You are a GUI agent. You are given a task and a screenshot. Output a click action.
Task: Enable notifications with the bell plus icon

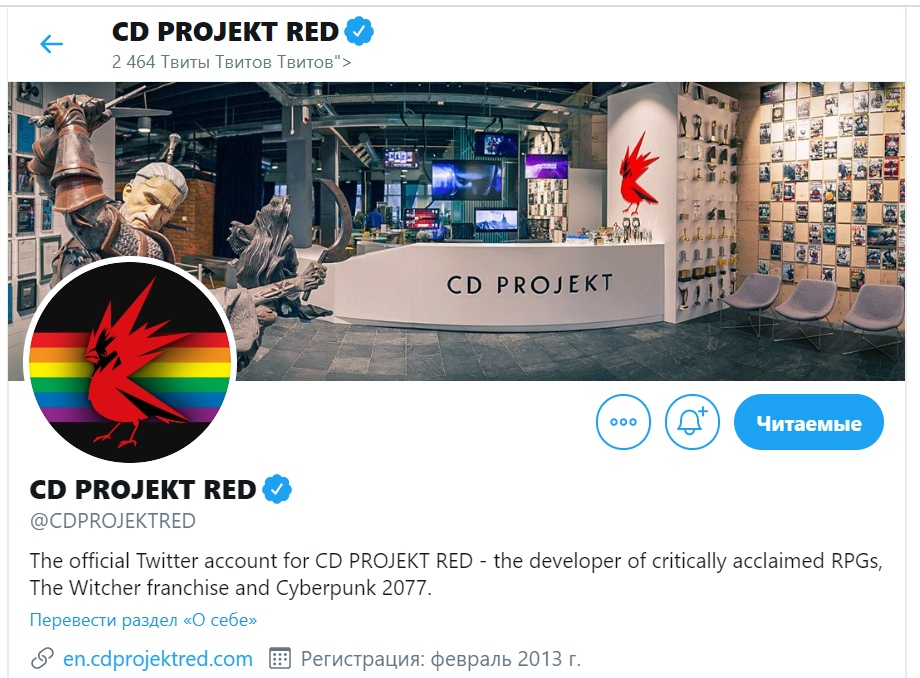click(692, 422)
